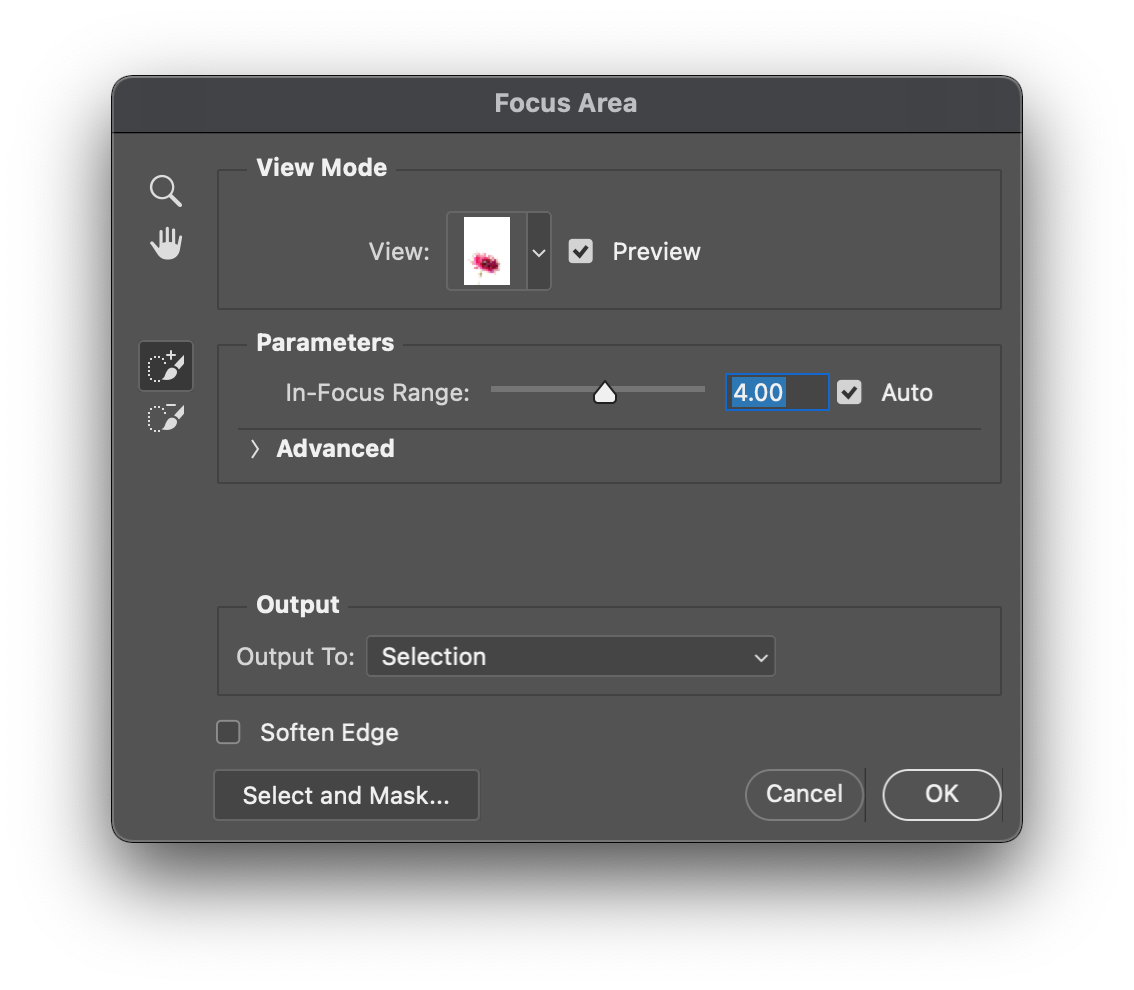Cancel the Focus Area dialog
Image resolution: width=1134 pixels, height=990 pixels.
804,794
